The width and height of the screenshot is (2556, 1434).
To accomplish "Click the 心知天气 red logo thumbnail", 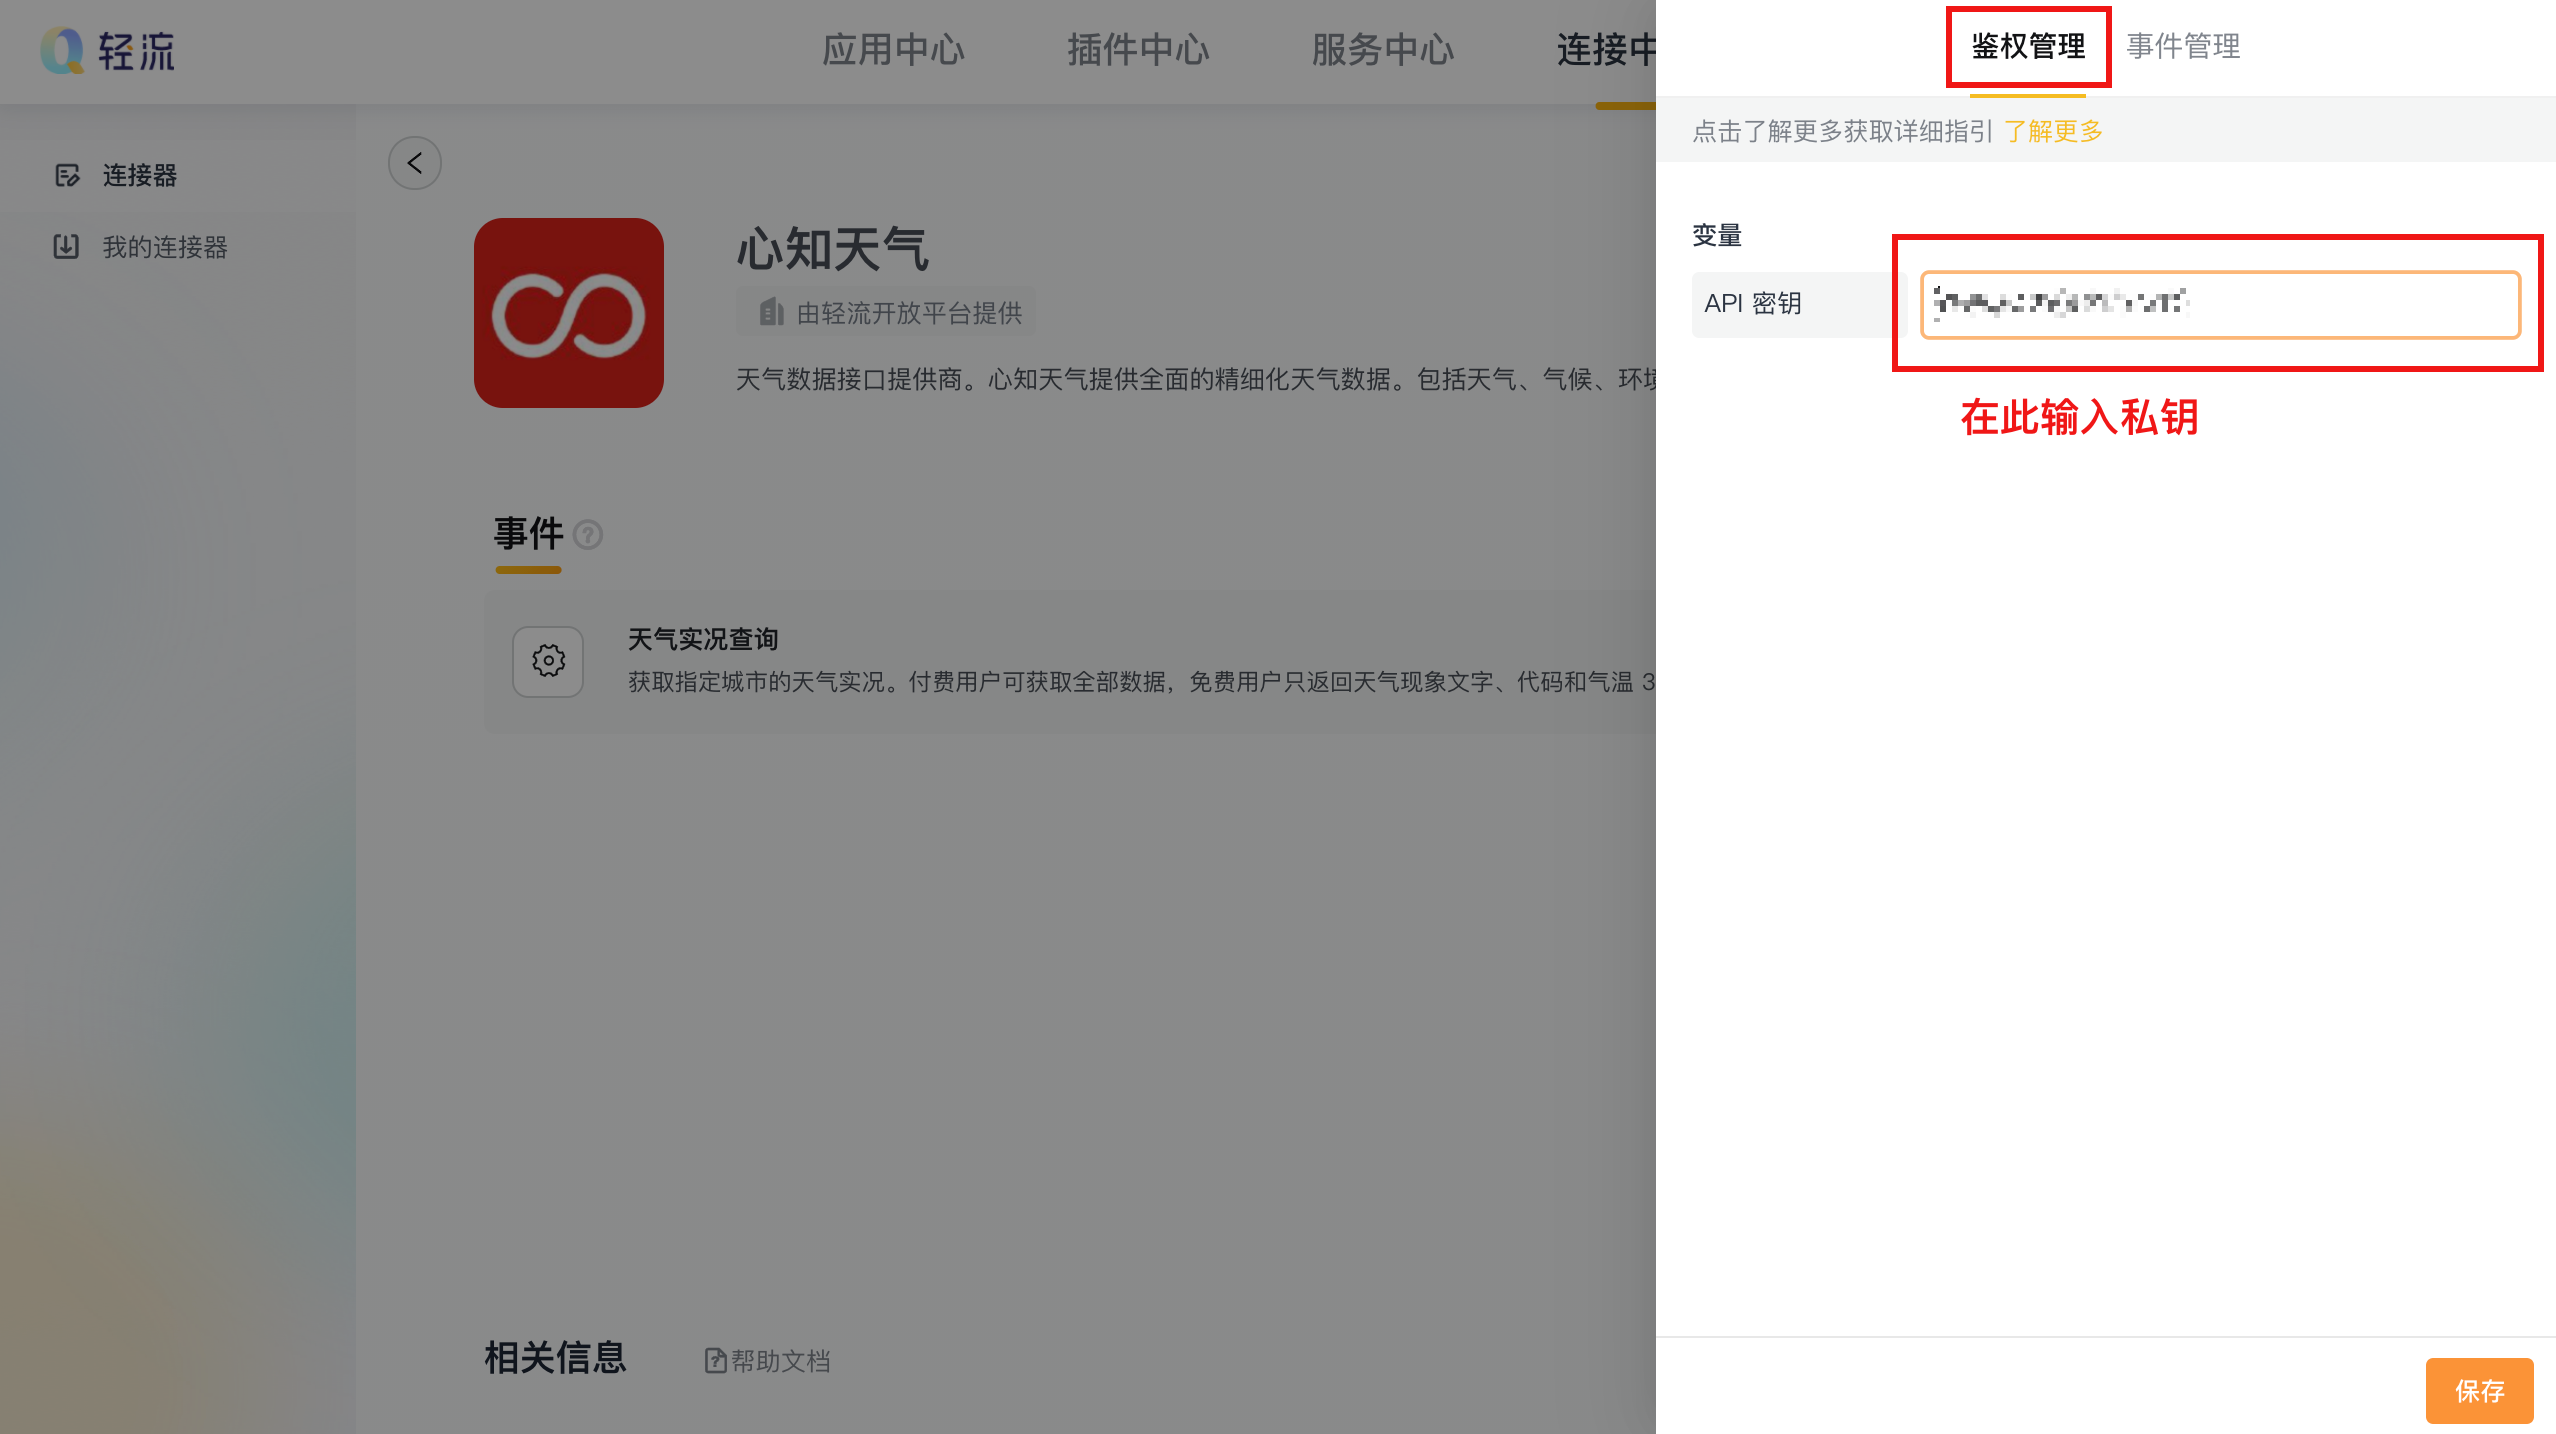I will coord(569,313).
